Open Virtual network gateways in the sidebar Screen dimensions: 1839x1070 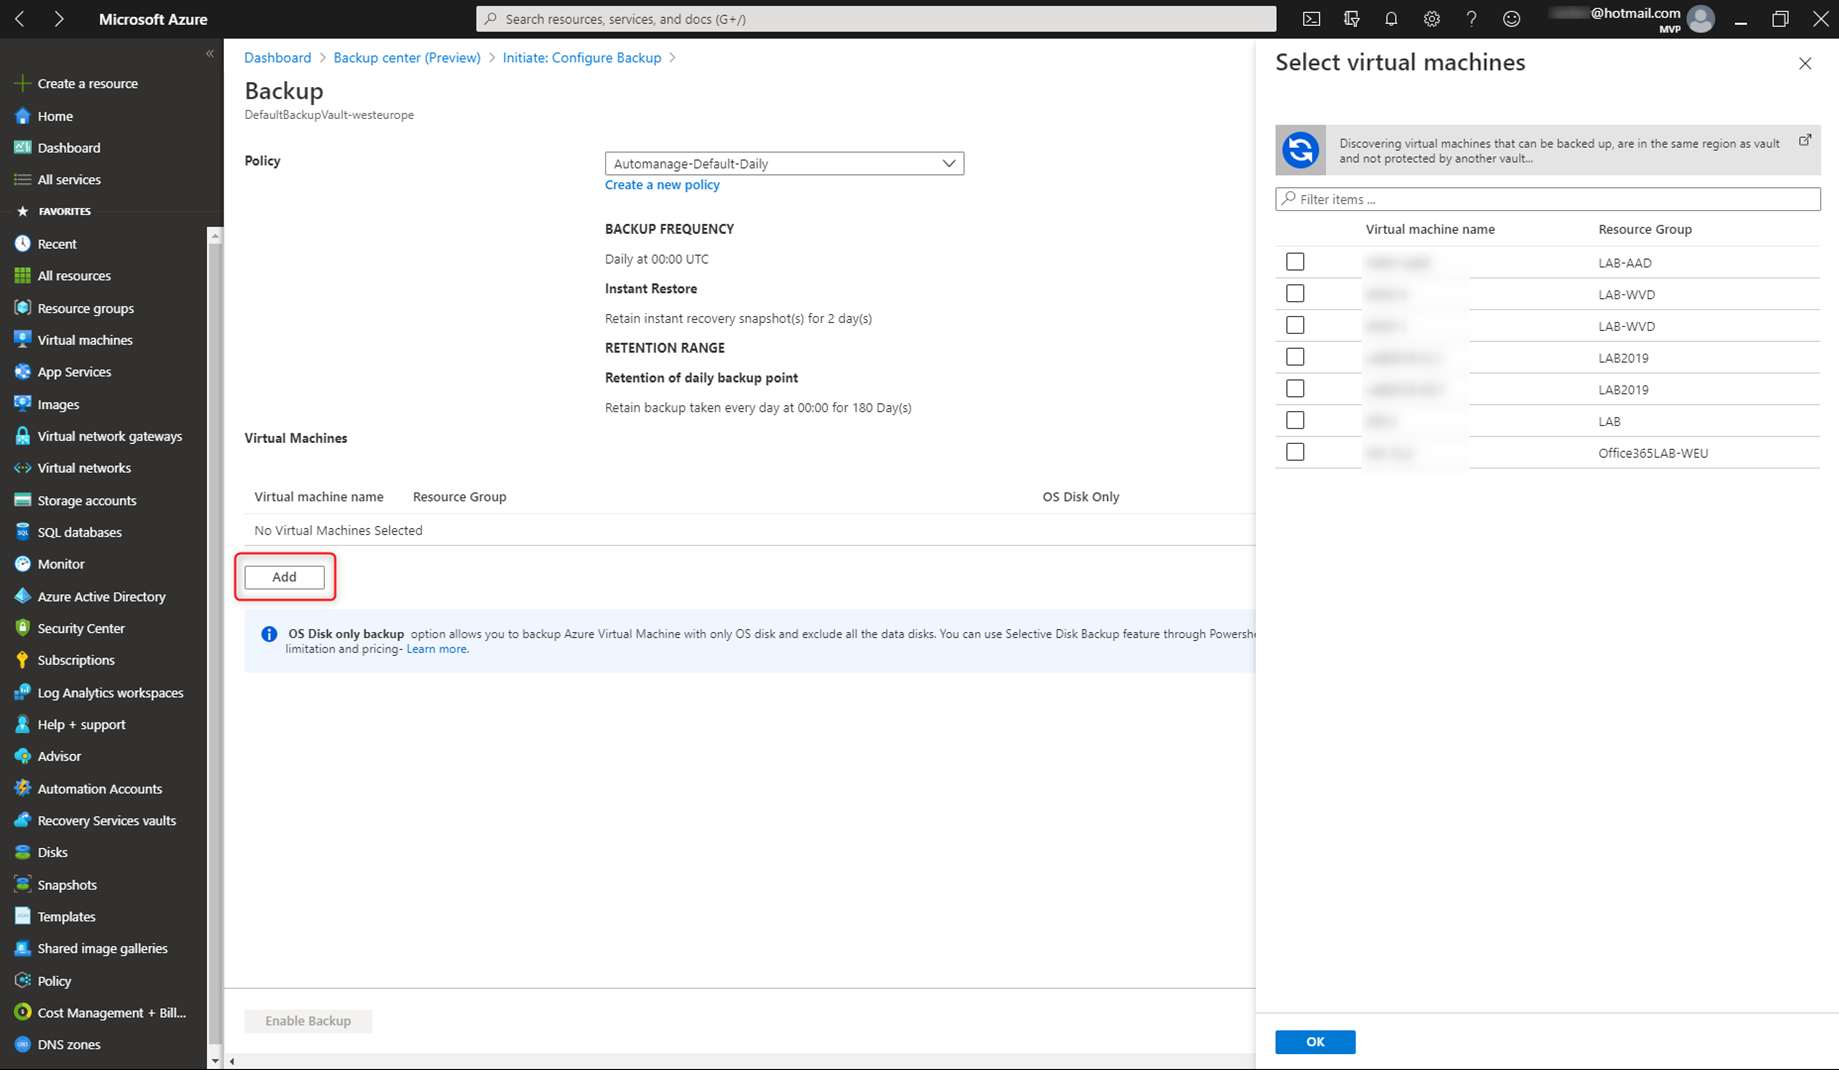tap(110, 436)
